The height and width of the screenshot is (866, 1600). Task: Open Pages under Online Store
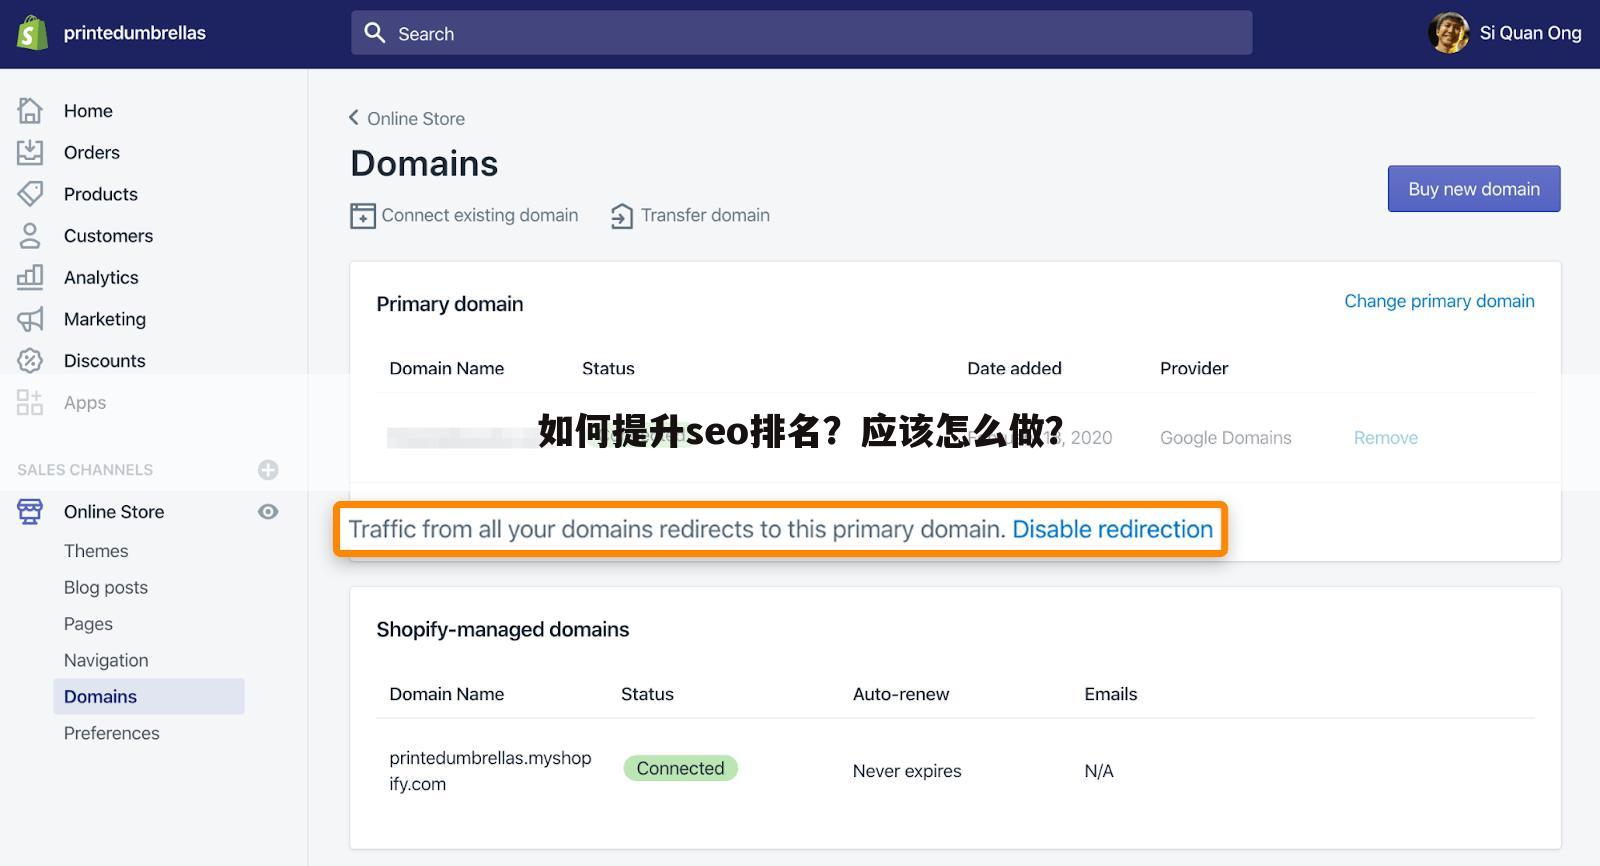[88, 624]
